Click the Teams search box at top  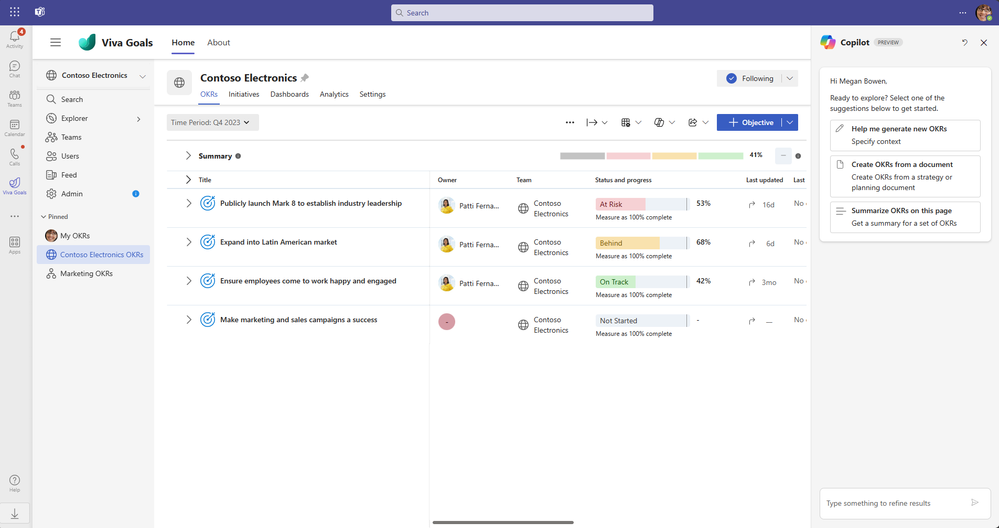(522, 13)
